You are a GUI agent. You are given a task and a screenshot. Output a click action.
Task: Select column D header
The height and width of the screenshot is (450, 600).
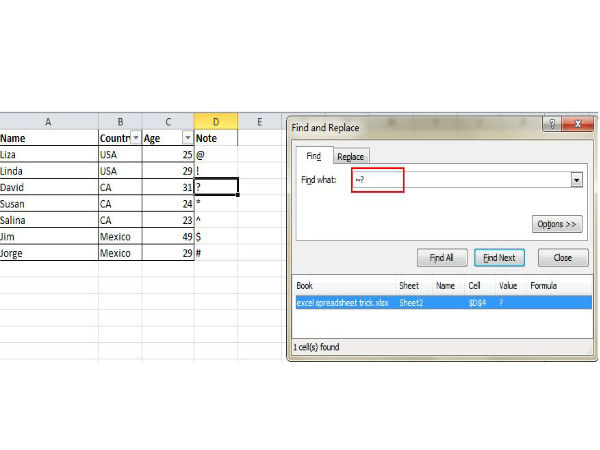pos(216,121)
